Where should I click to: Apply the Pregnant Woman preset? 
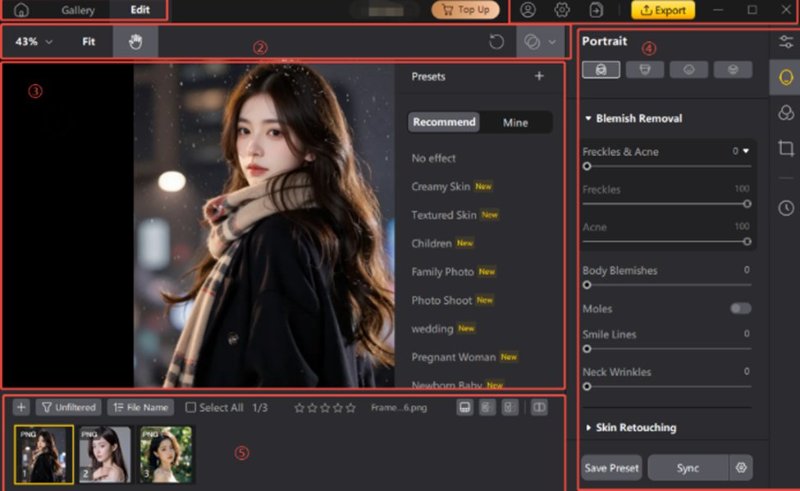pyautogui.click(x=454, y=357)
